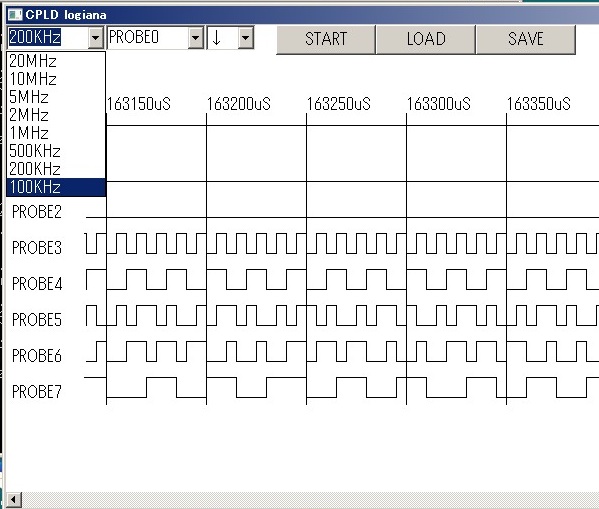The height and width of the screenshot is (509, 599).
Task: Click the CPLD logiana title bar icon
Action: [15, 15]
